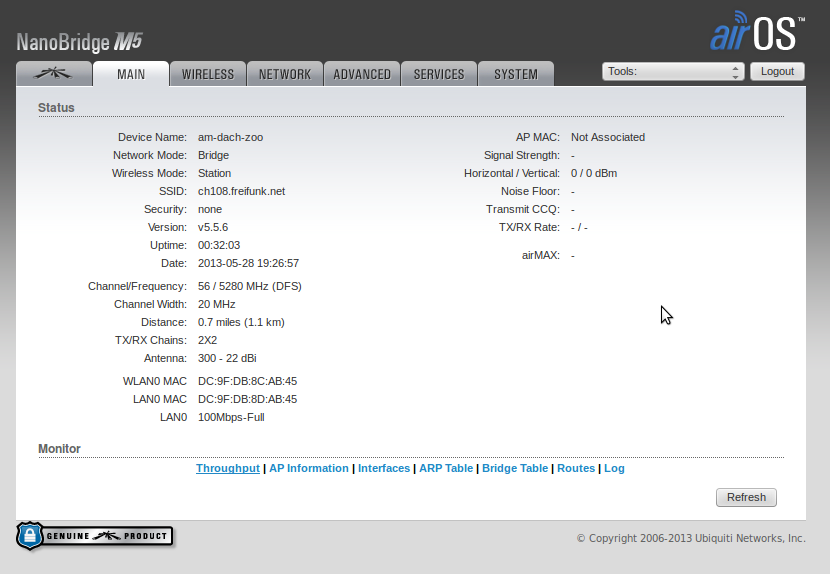
Task: Click the NanoBridge M5 logo
Action: pyautogui.click(x=81, y=42)
